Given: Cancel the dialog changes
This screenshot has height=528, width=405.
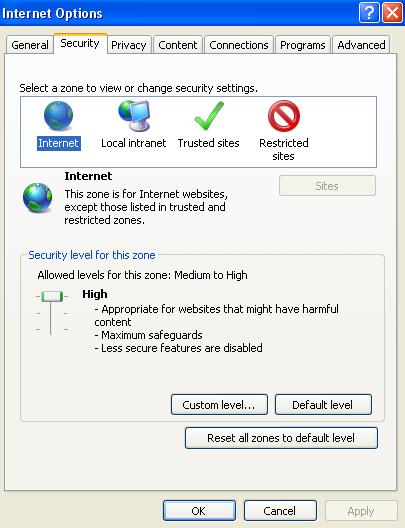Looking at the screenshot, I should pyautogui.click(x=280, y=510).
